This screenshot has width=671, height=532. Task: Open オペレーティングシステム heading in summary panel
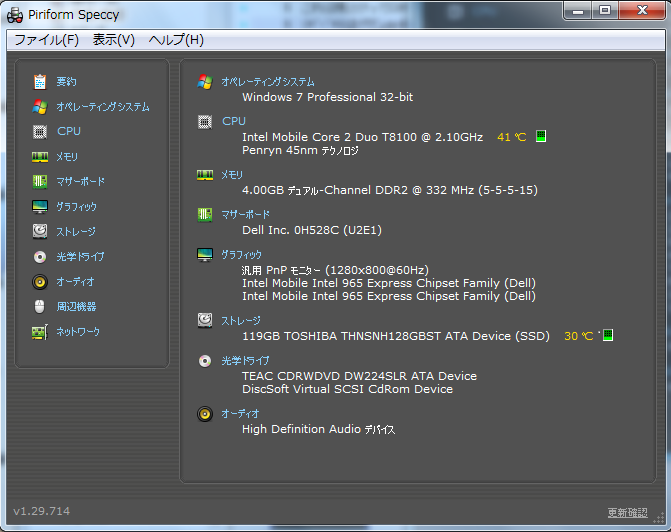pyautogui.click(x=268, y=82)
